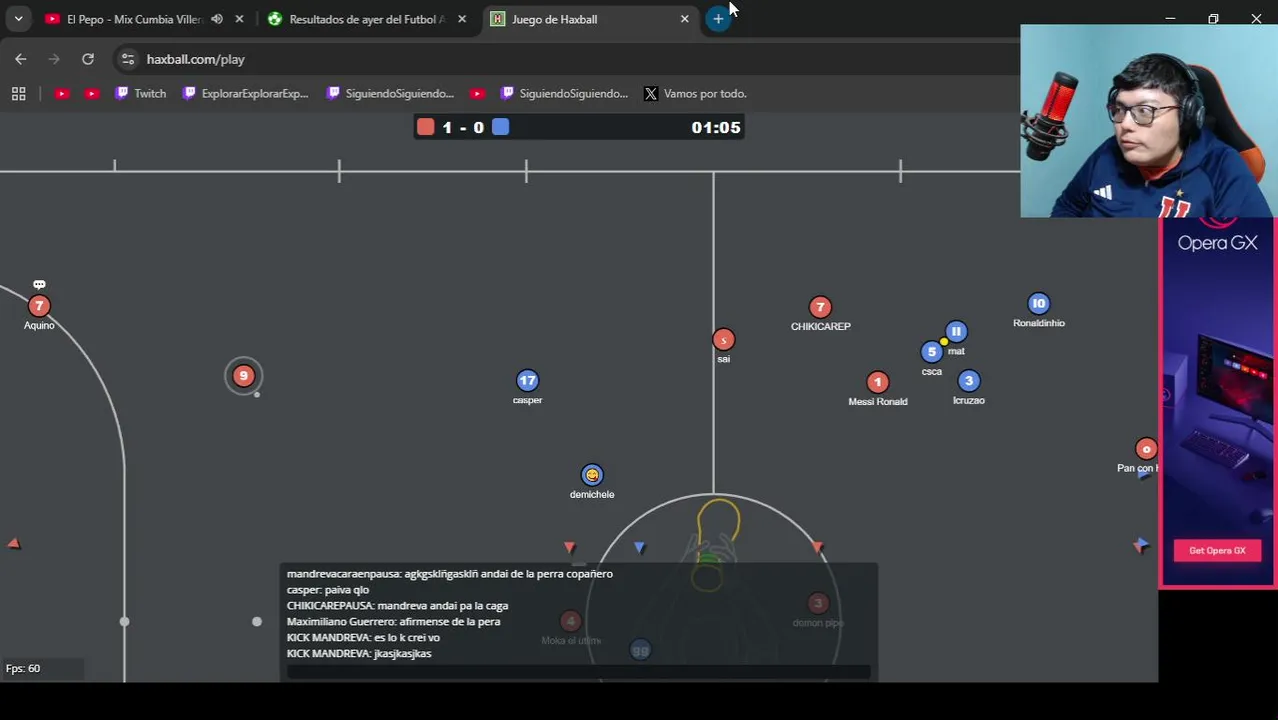1278x720 pixels.
Task: Mute the El Pepo tab audio icon
Action: (217, 19)
